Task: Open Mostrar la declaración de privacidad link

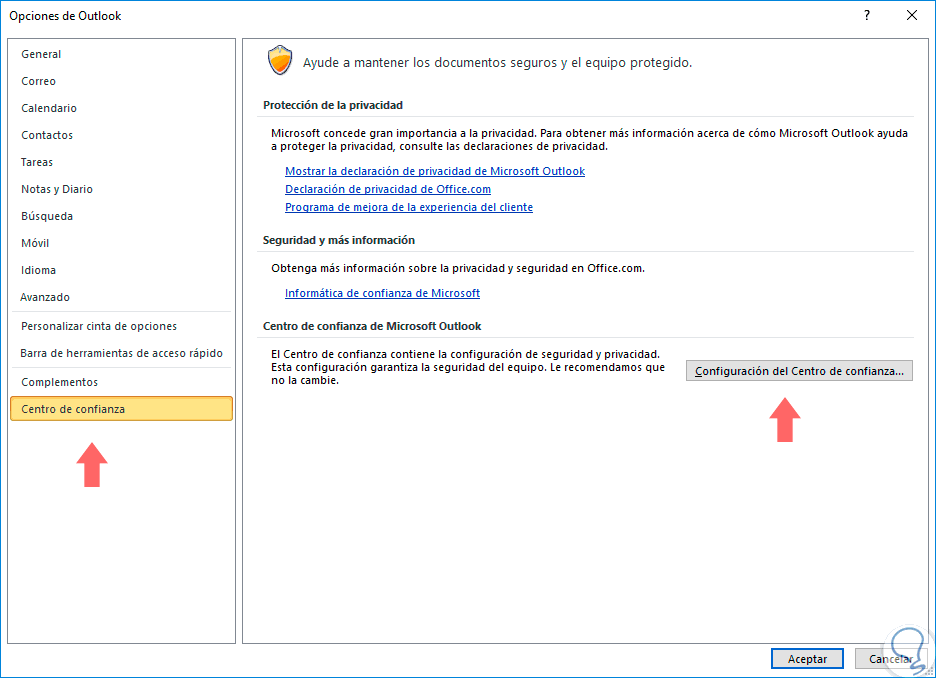Action: click(x=435, y=171)
